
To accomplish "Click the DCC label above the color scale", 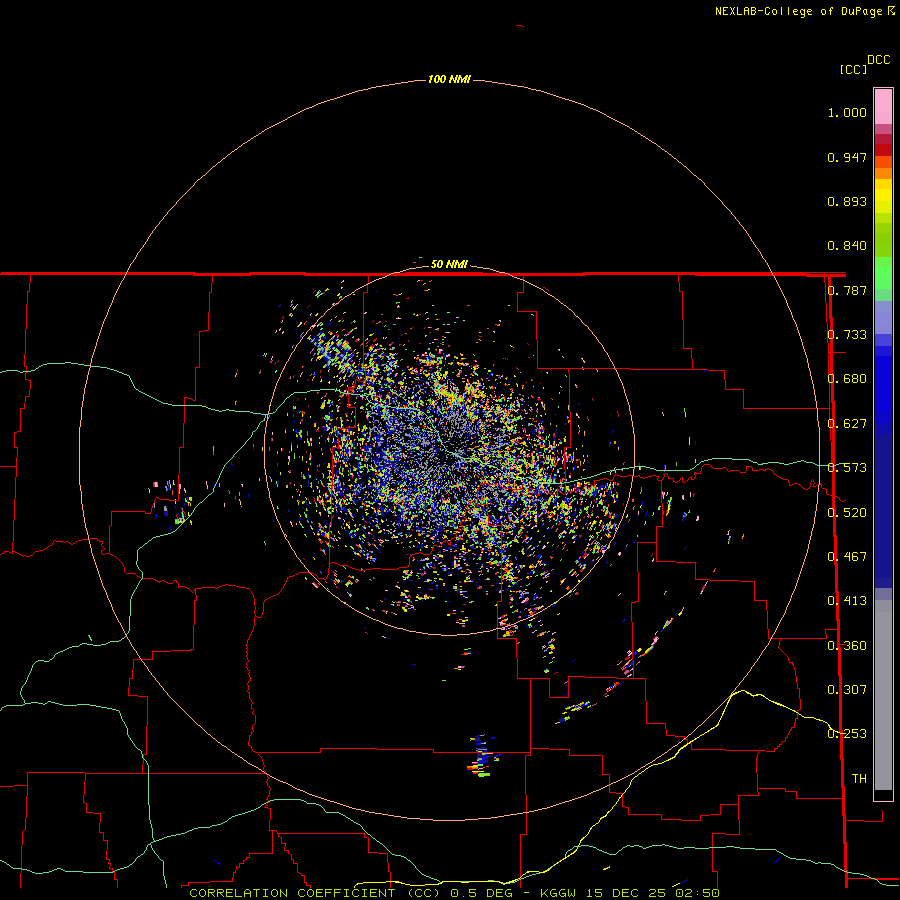I will coord(878,60).
